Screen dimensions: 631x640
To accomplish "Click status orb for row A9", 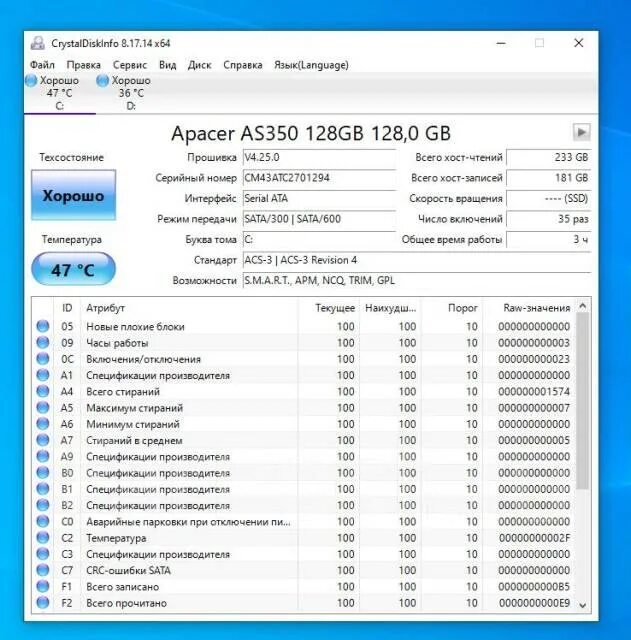I will [43, 456].
